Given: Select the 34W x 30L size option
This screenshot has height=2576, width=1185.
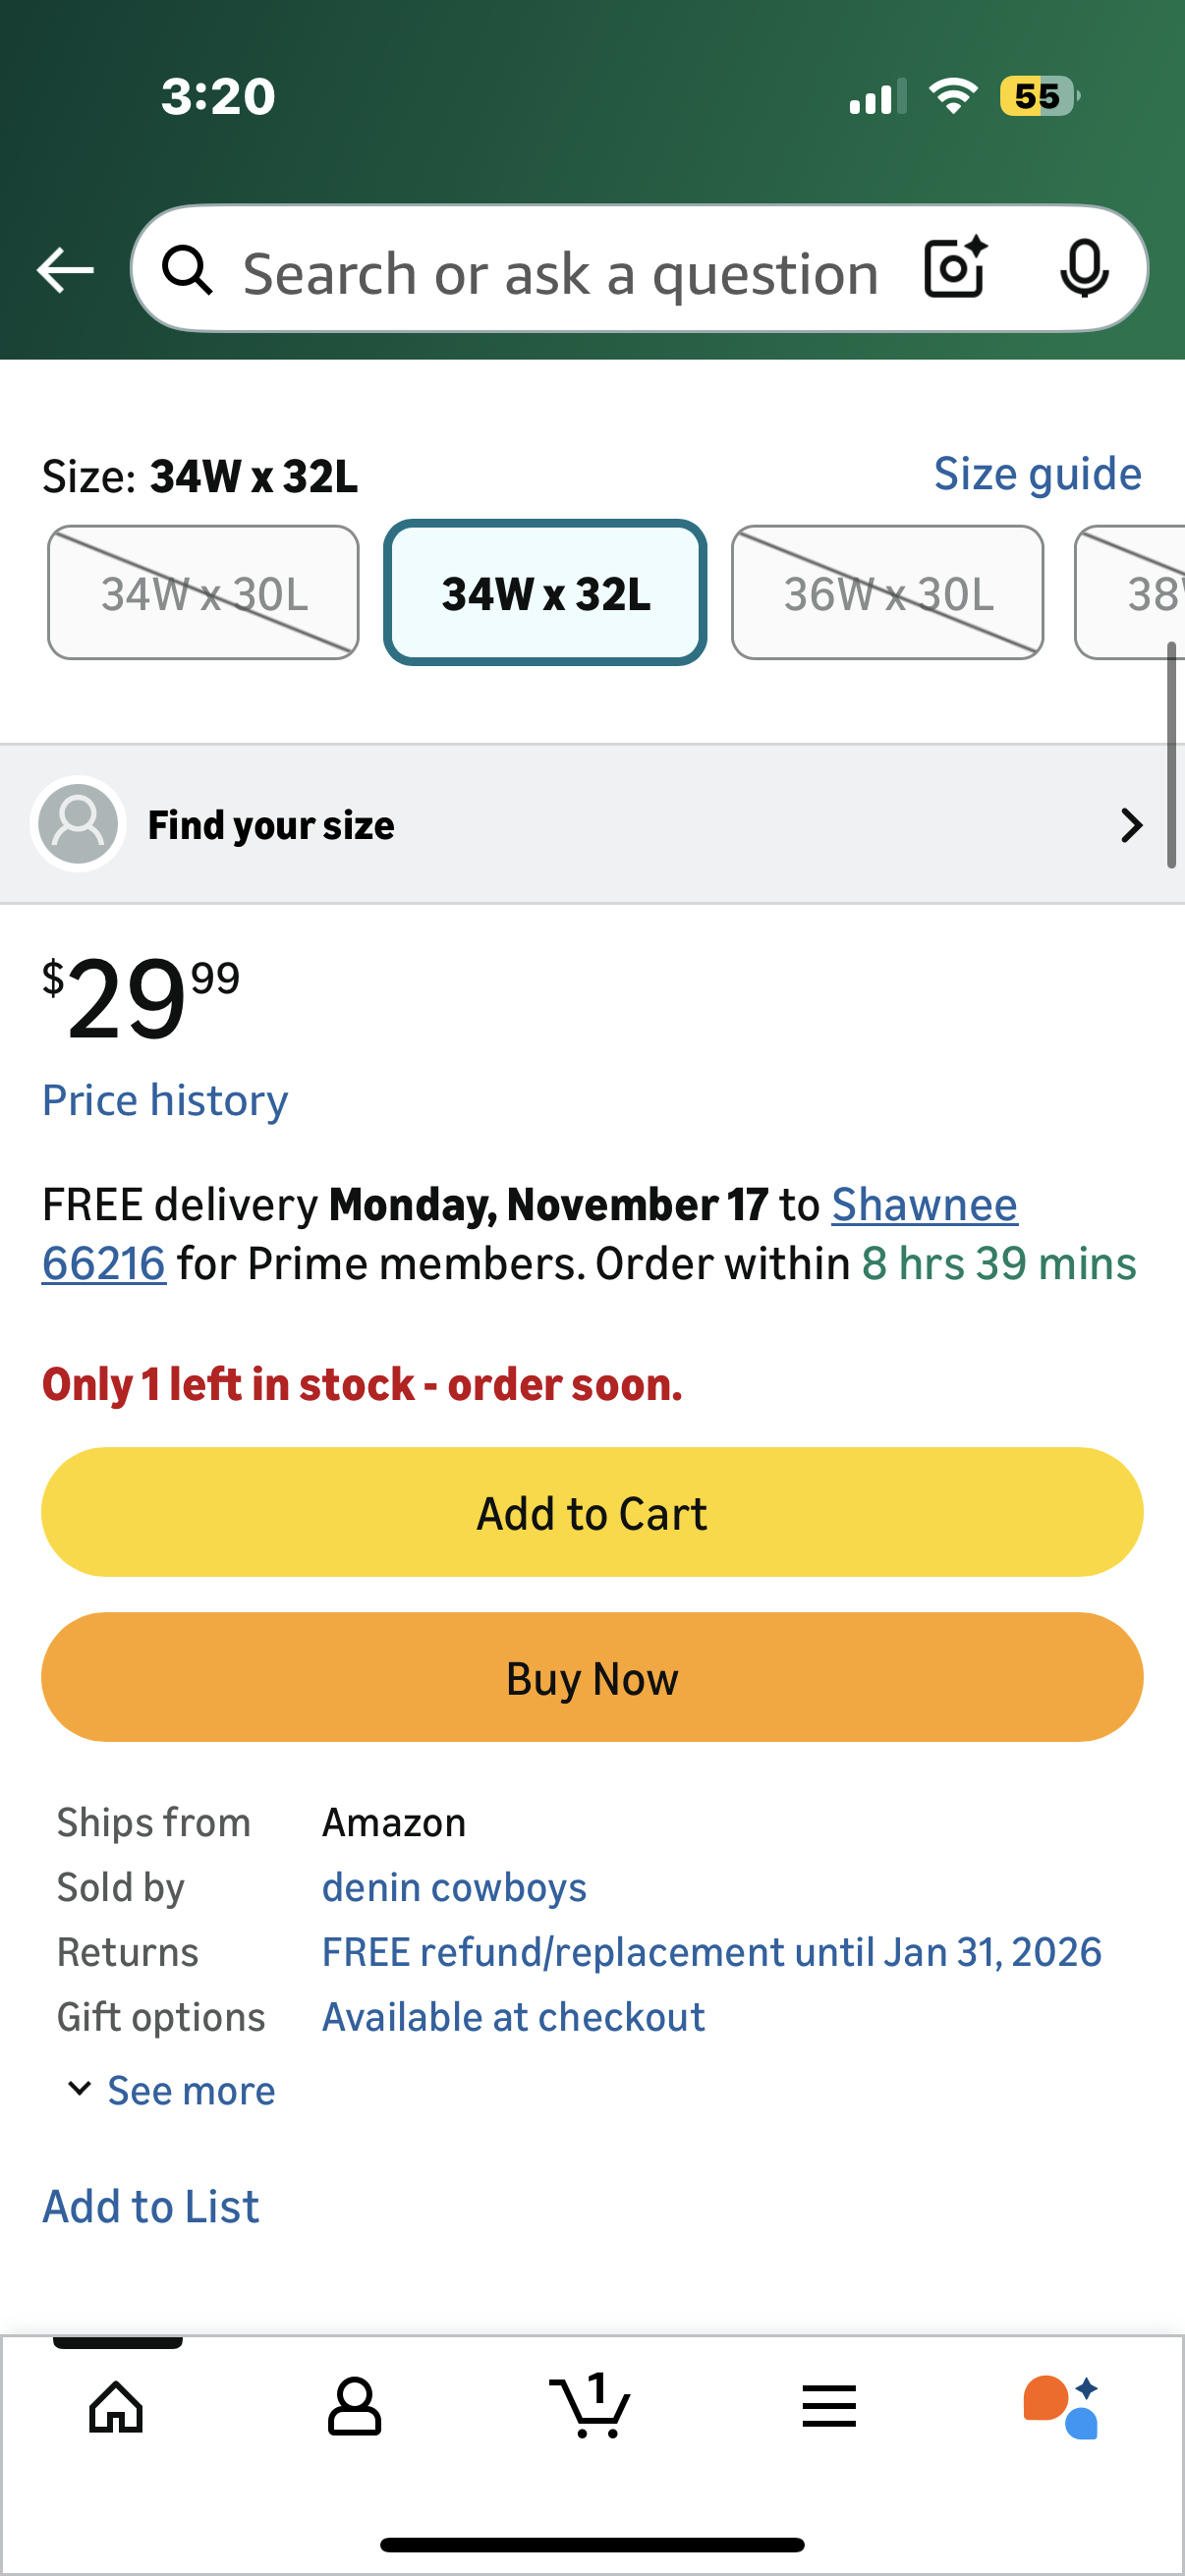Looking at the screenshot, I should coord(203,593).
